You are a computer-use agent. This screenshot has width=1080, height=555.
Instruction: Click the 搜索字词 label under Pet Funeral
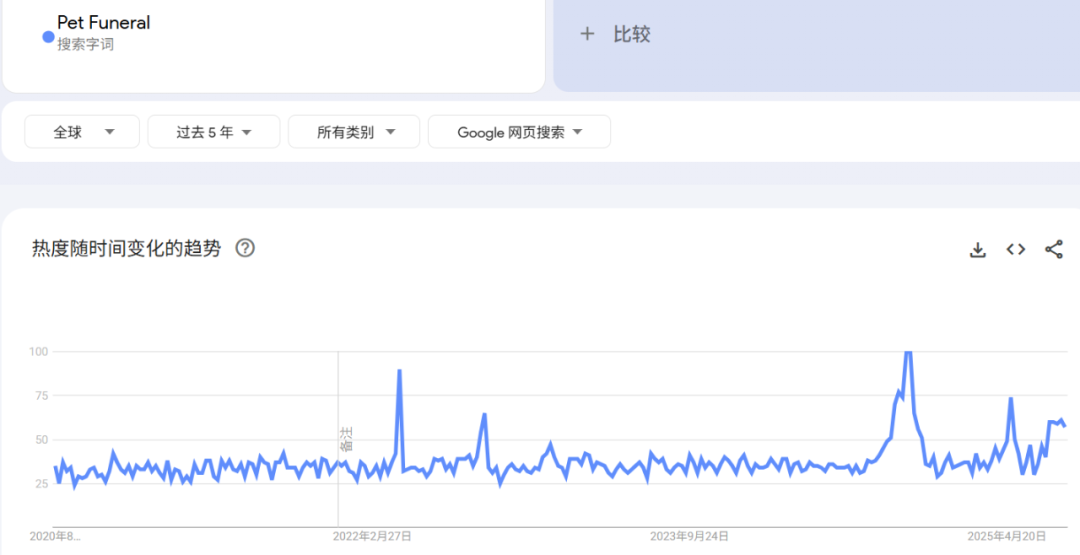click(85, 45)
